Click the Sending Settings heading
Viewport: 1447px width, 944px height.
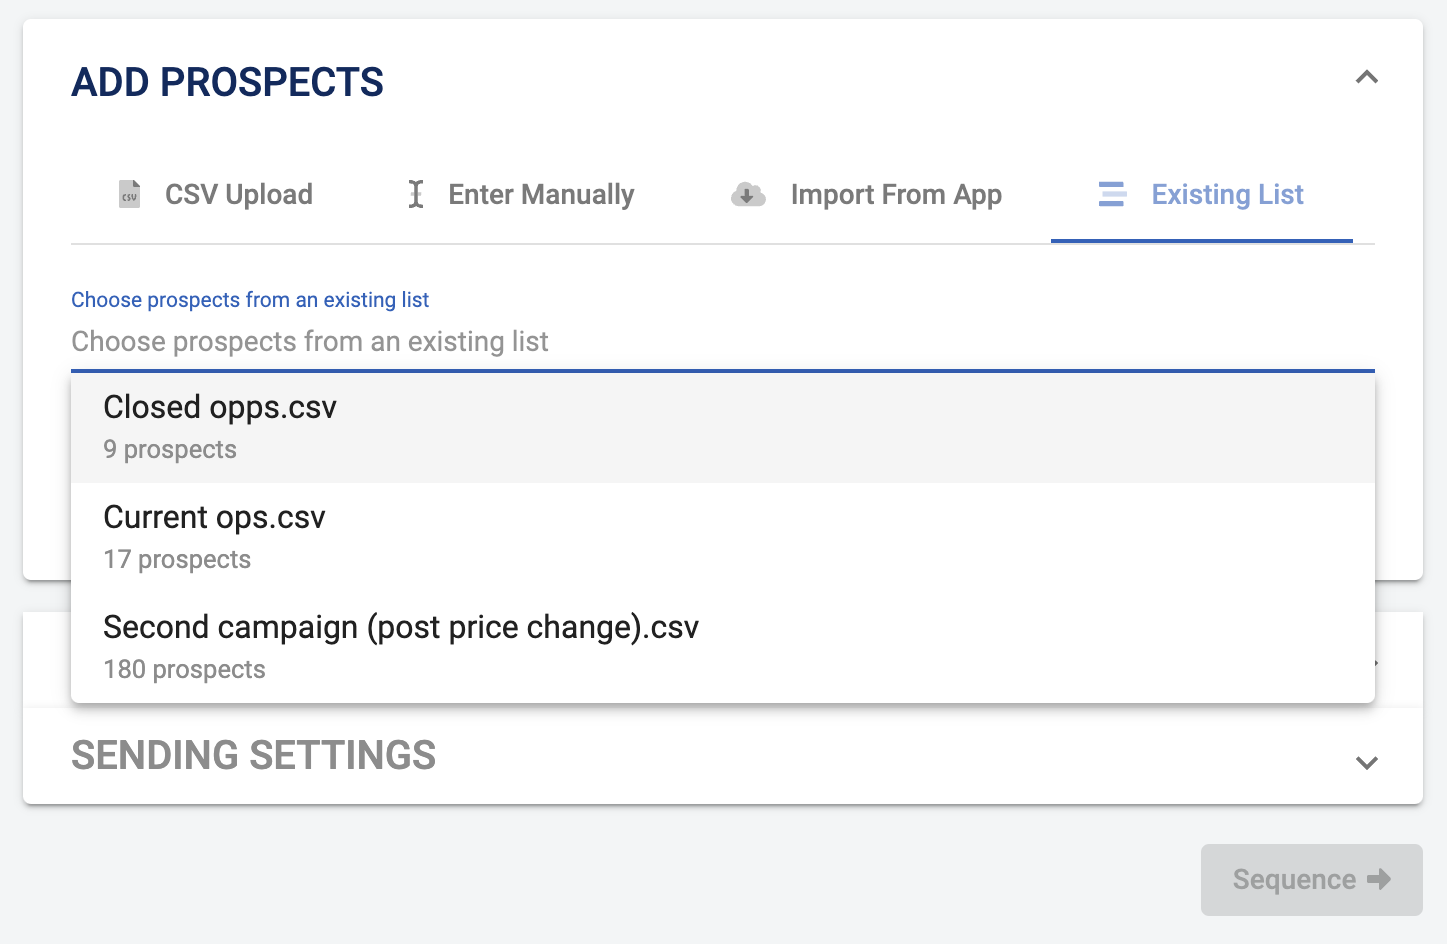pos(253,756)
